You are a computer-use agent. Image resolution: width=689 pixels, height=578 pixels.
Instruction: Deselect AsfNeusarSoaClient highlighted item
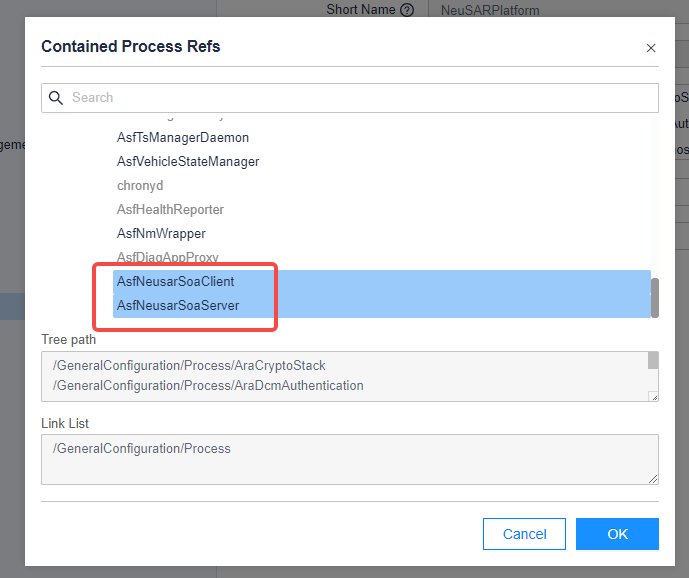175,281
